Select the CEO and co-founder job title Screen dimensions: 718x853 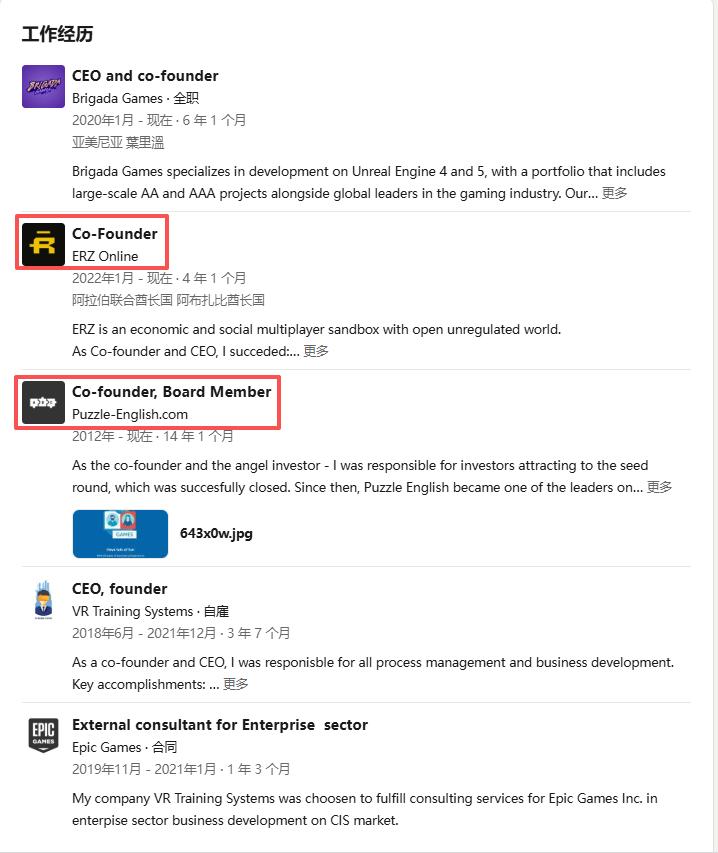coord(145,76)
